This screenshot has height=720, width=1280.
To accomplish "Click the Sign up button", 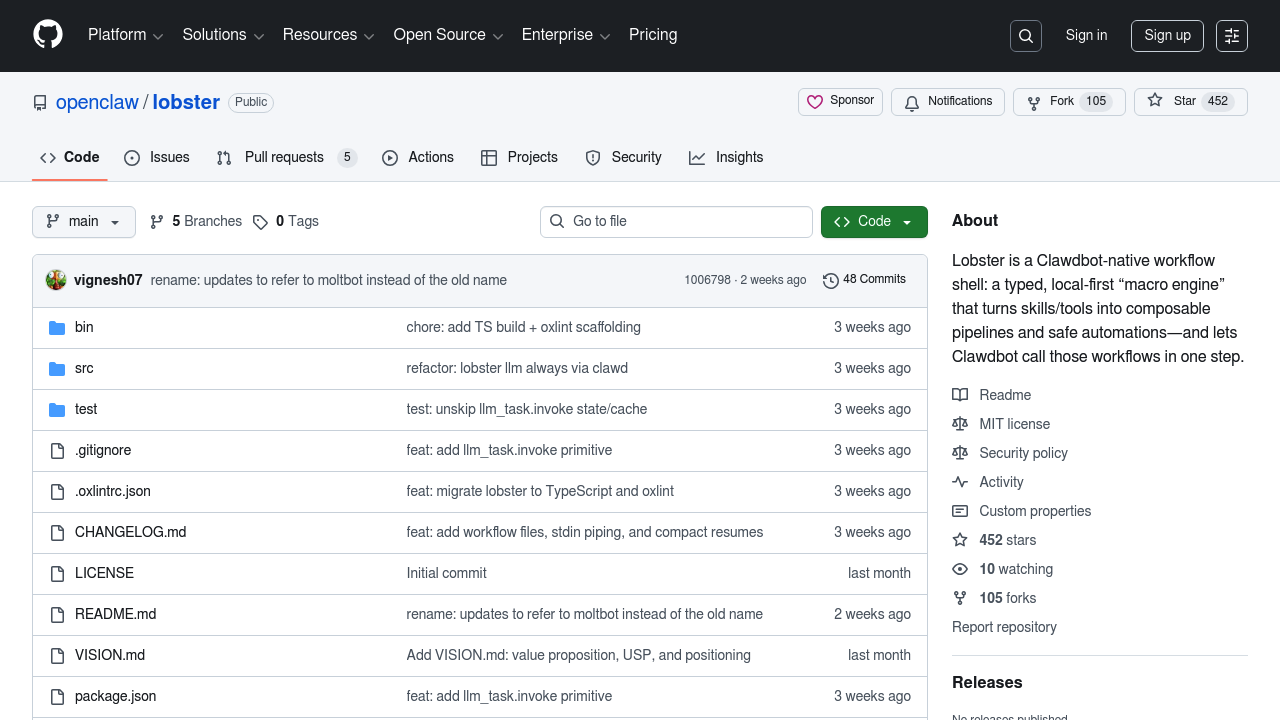I will (x=1167, y=36).
